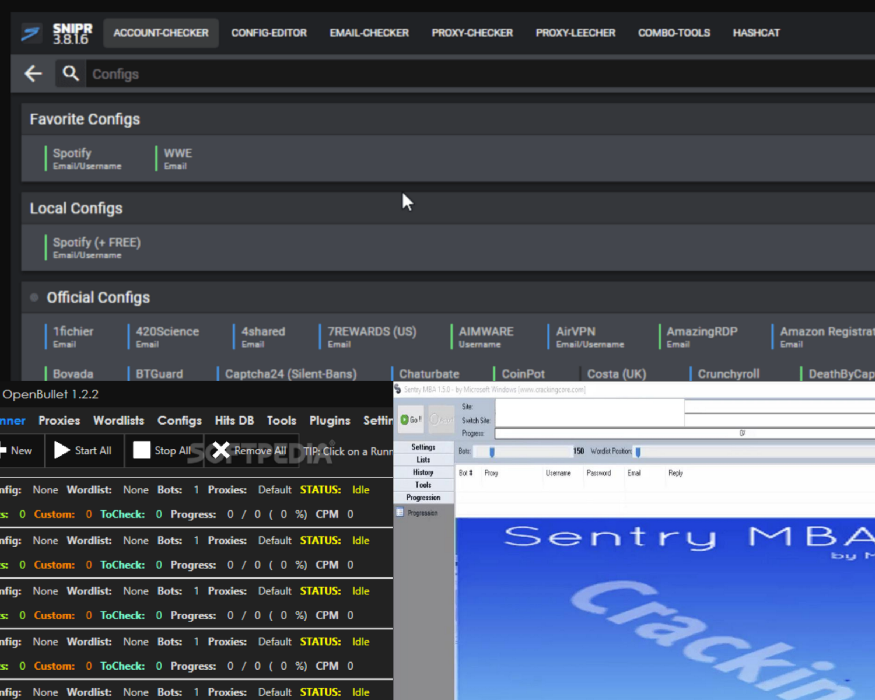Viewport: 875px width, 700px height.
Task: Click the Bots slider handle in Sentry MBA
Action: tap(492, 452)
